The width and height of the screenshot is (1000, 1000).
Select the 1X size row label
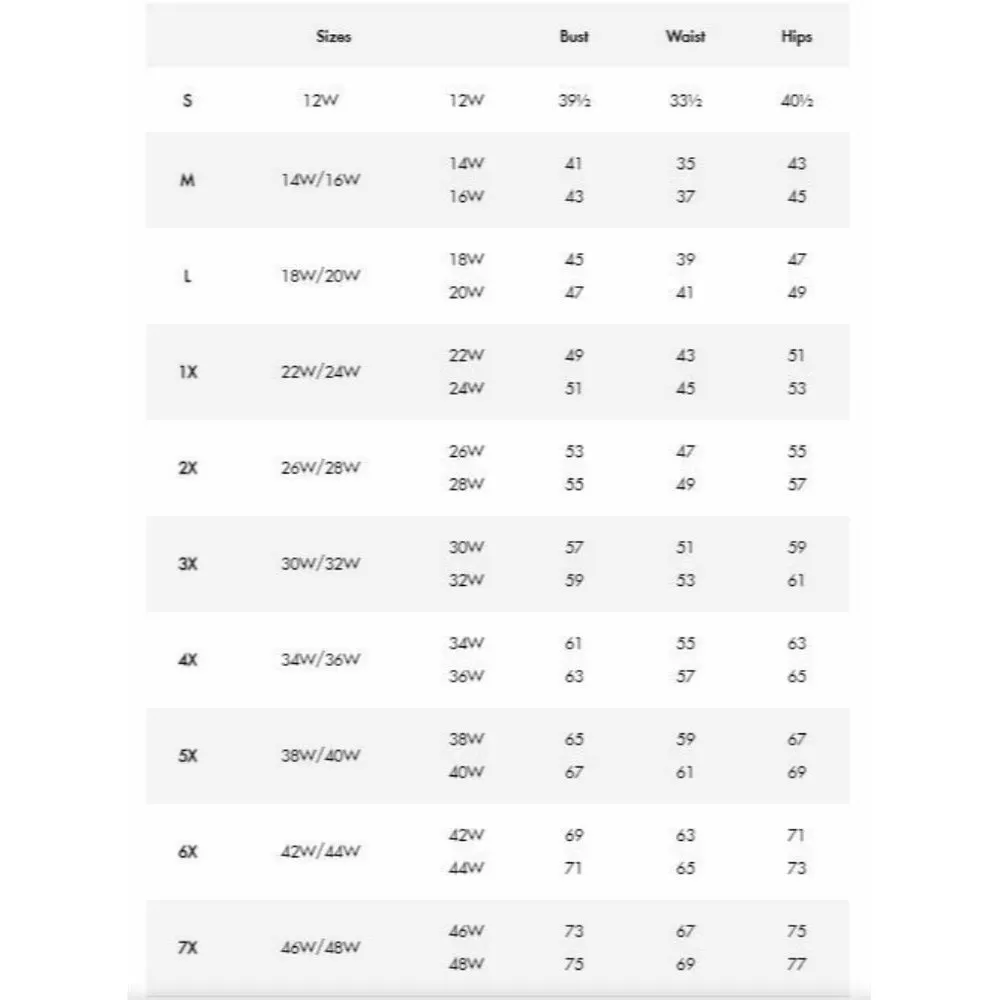click(x=187, y=372)
